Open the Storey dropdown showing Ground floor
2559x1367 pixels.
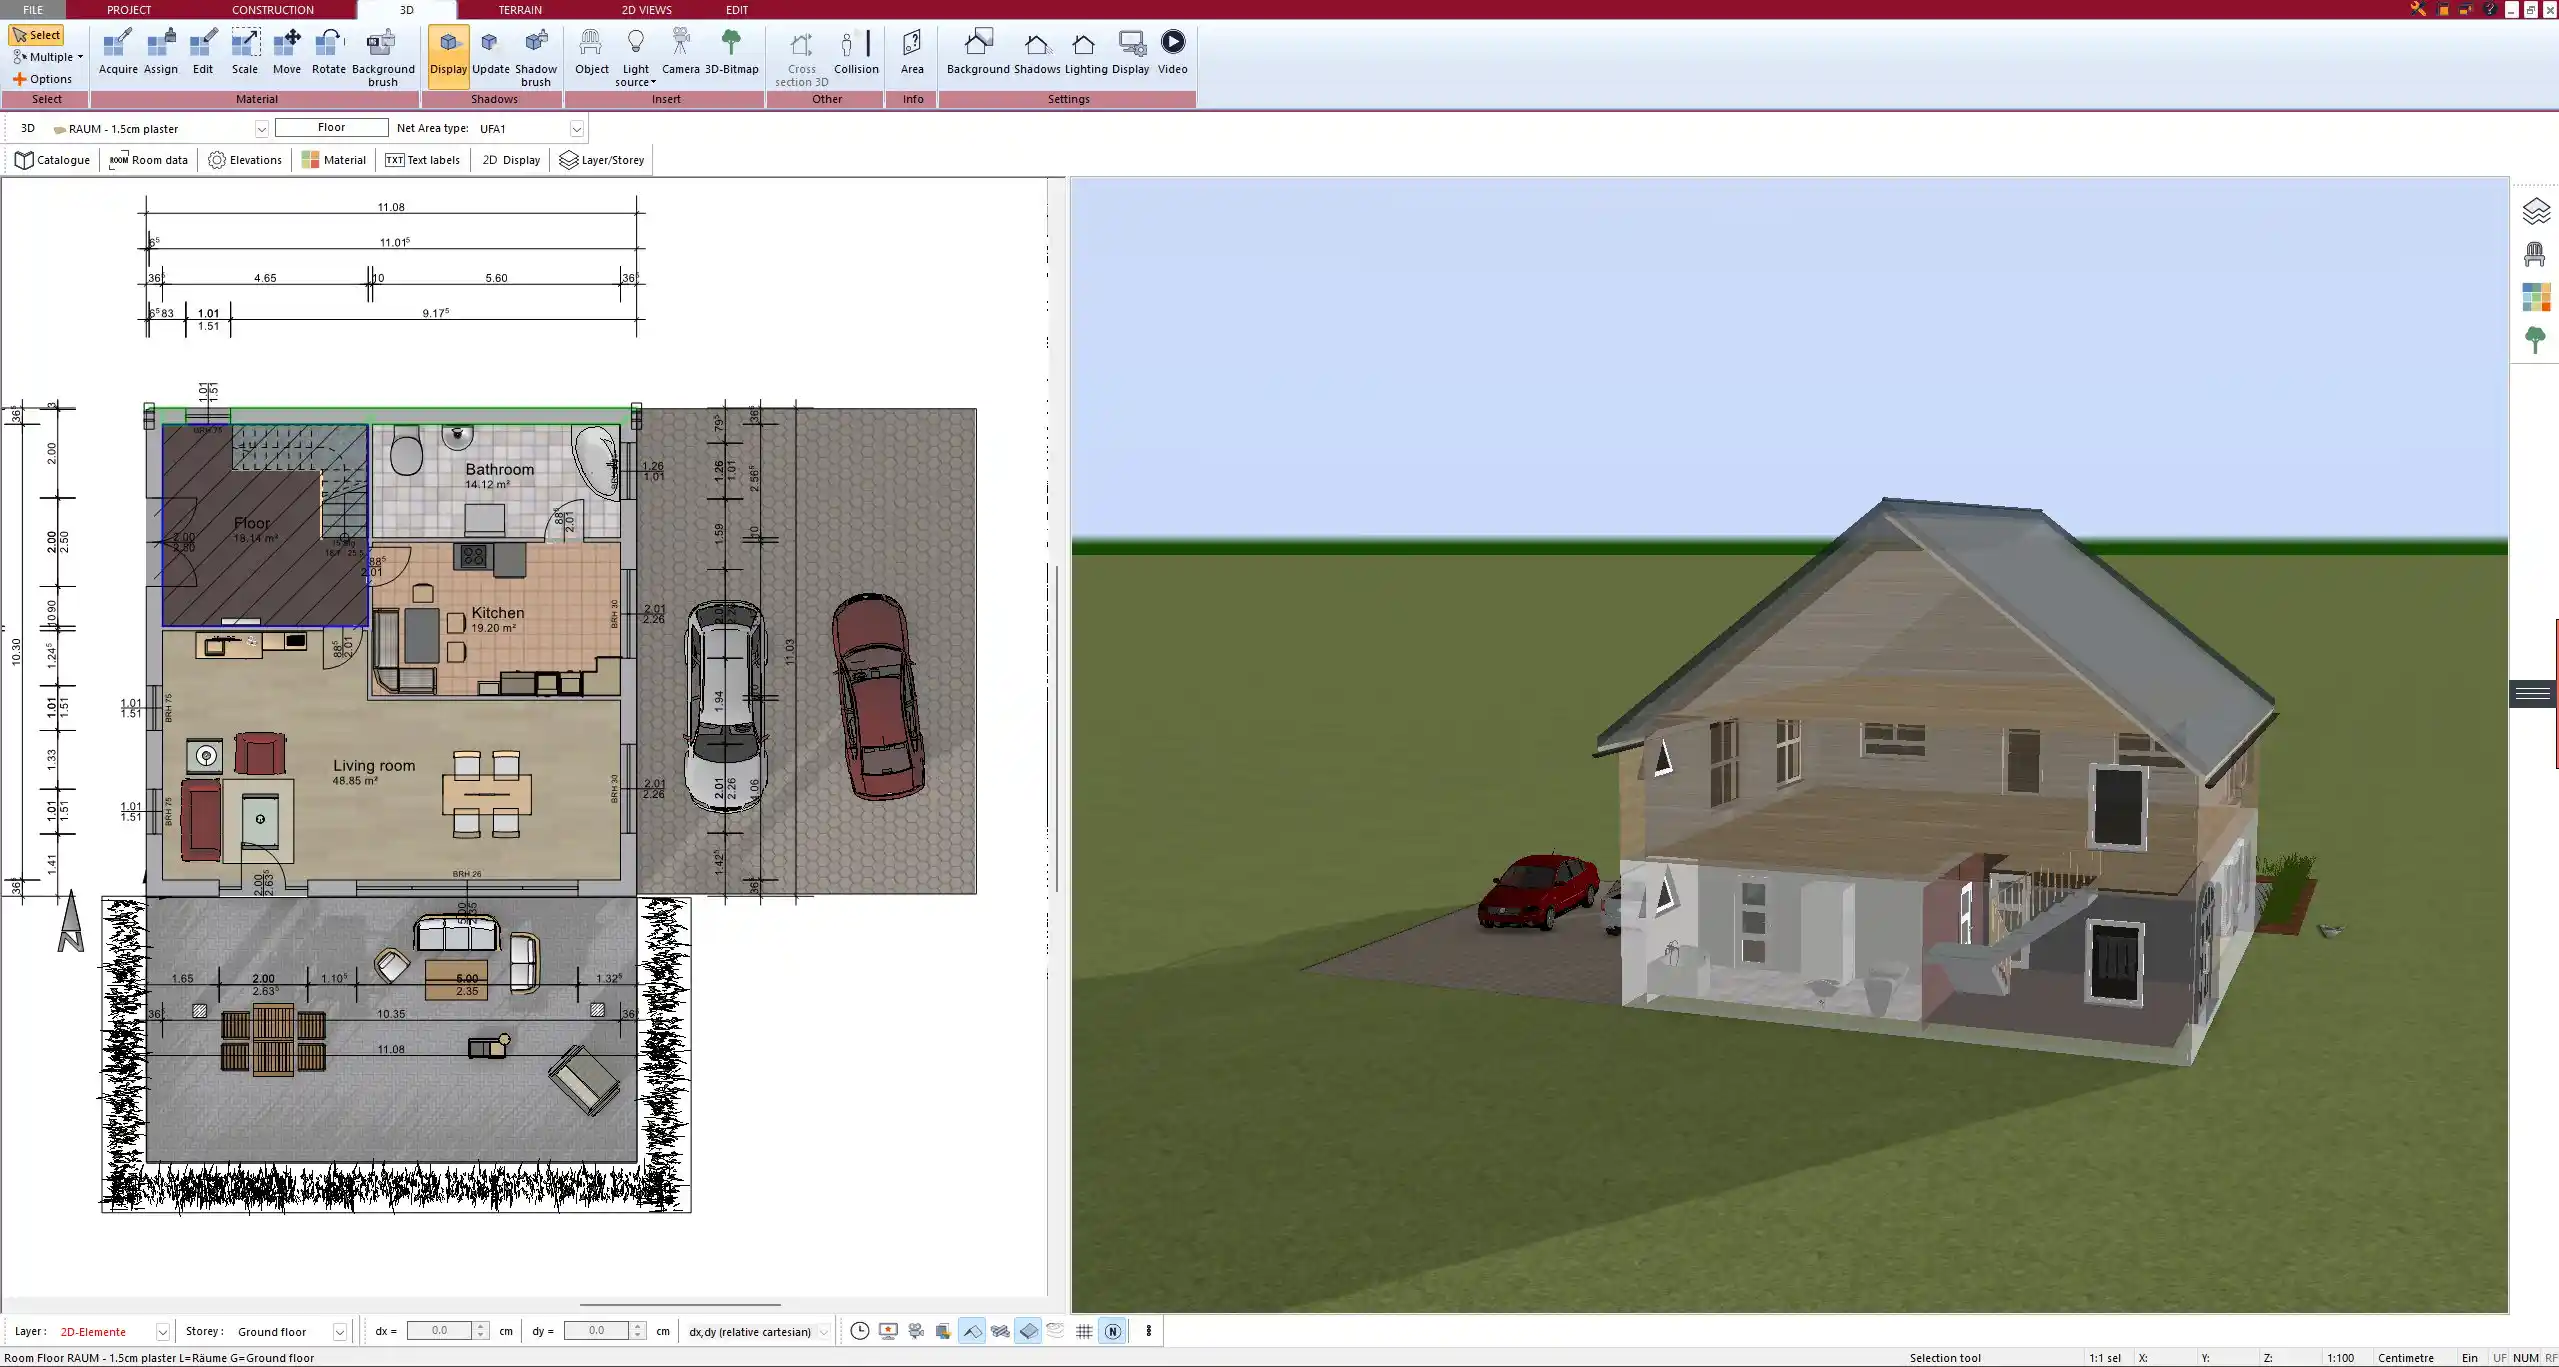[340, 1331]
